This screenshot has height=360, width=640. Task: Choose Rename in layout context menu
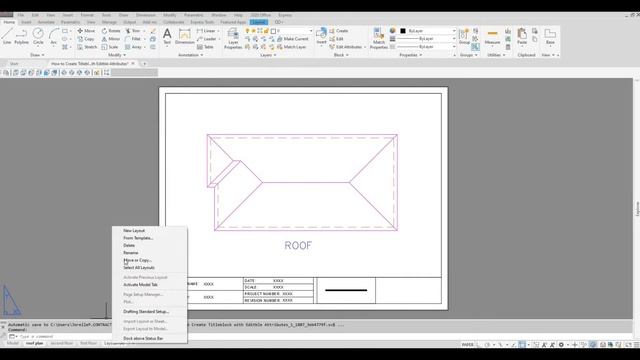(131, 253)
